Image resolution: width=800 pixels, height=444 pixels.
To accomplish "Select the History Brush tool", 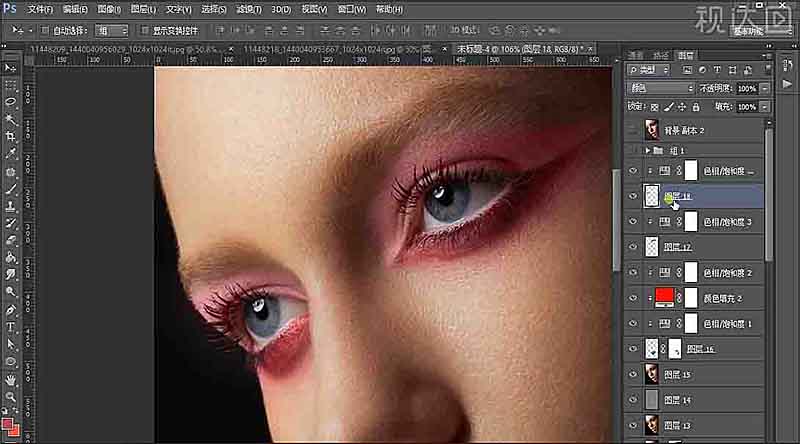I will tap(10, 224).
